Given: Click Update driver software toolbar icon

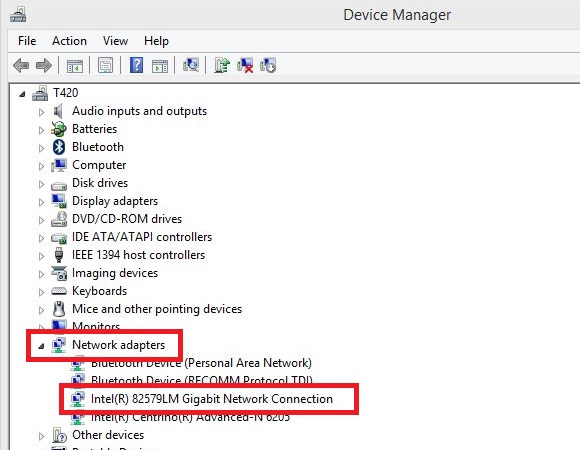Looking at the screenshot, I should (222, 65).
